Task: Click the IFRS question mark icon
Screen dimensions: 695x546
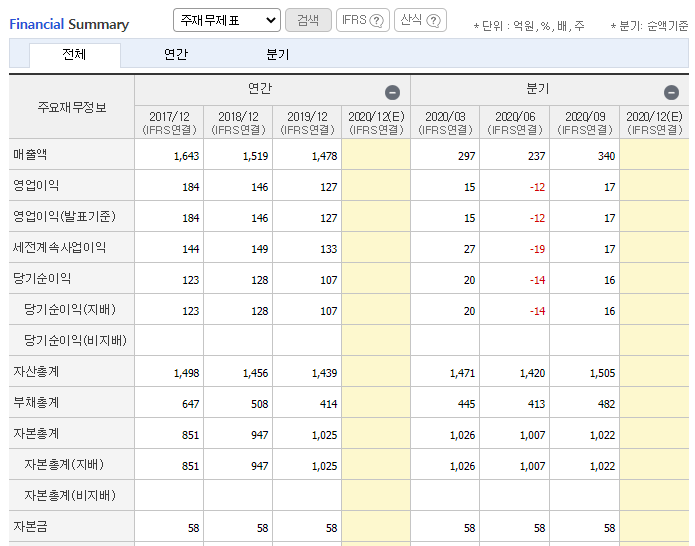Action: [x=376, y=20]
